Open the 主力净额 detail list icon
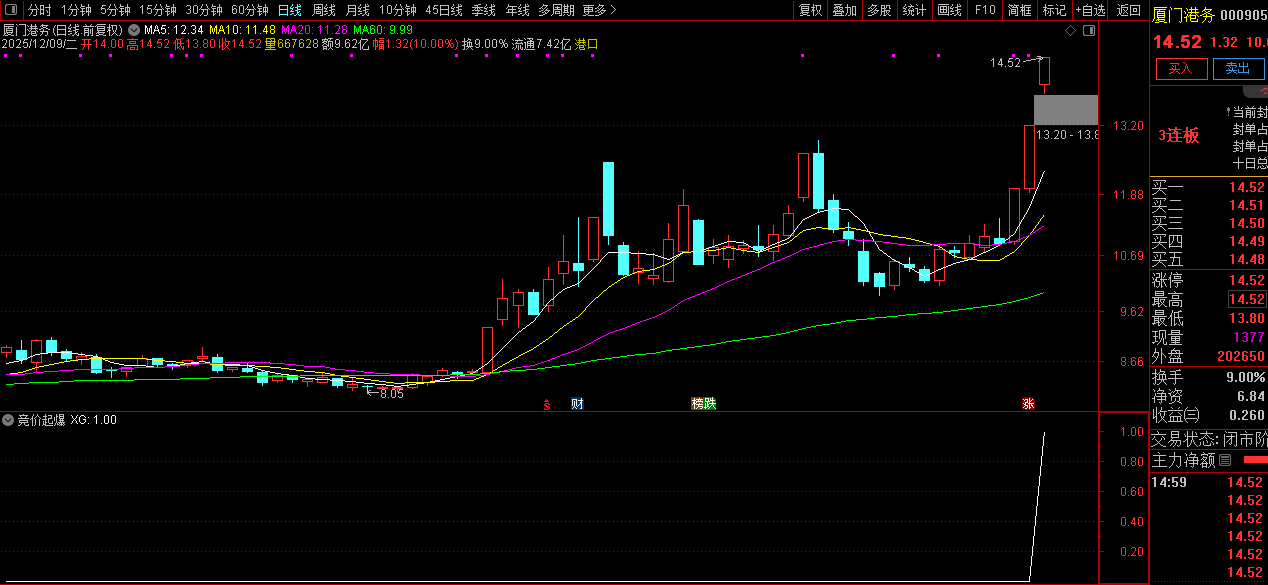1268x585 pixels. [1225, 461]
